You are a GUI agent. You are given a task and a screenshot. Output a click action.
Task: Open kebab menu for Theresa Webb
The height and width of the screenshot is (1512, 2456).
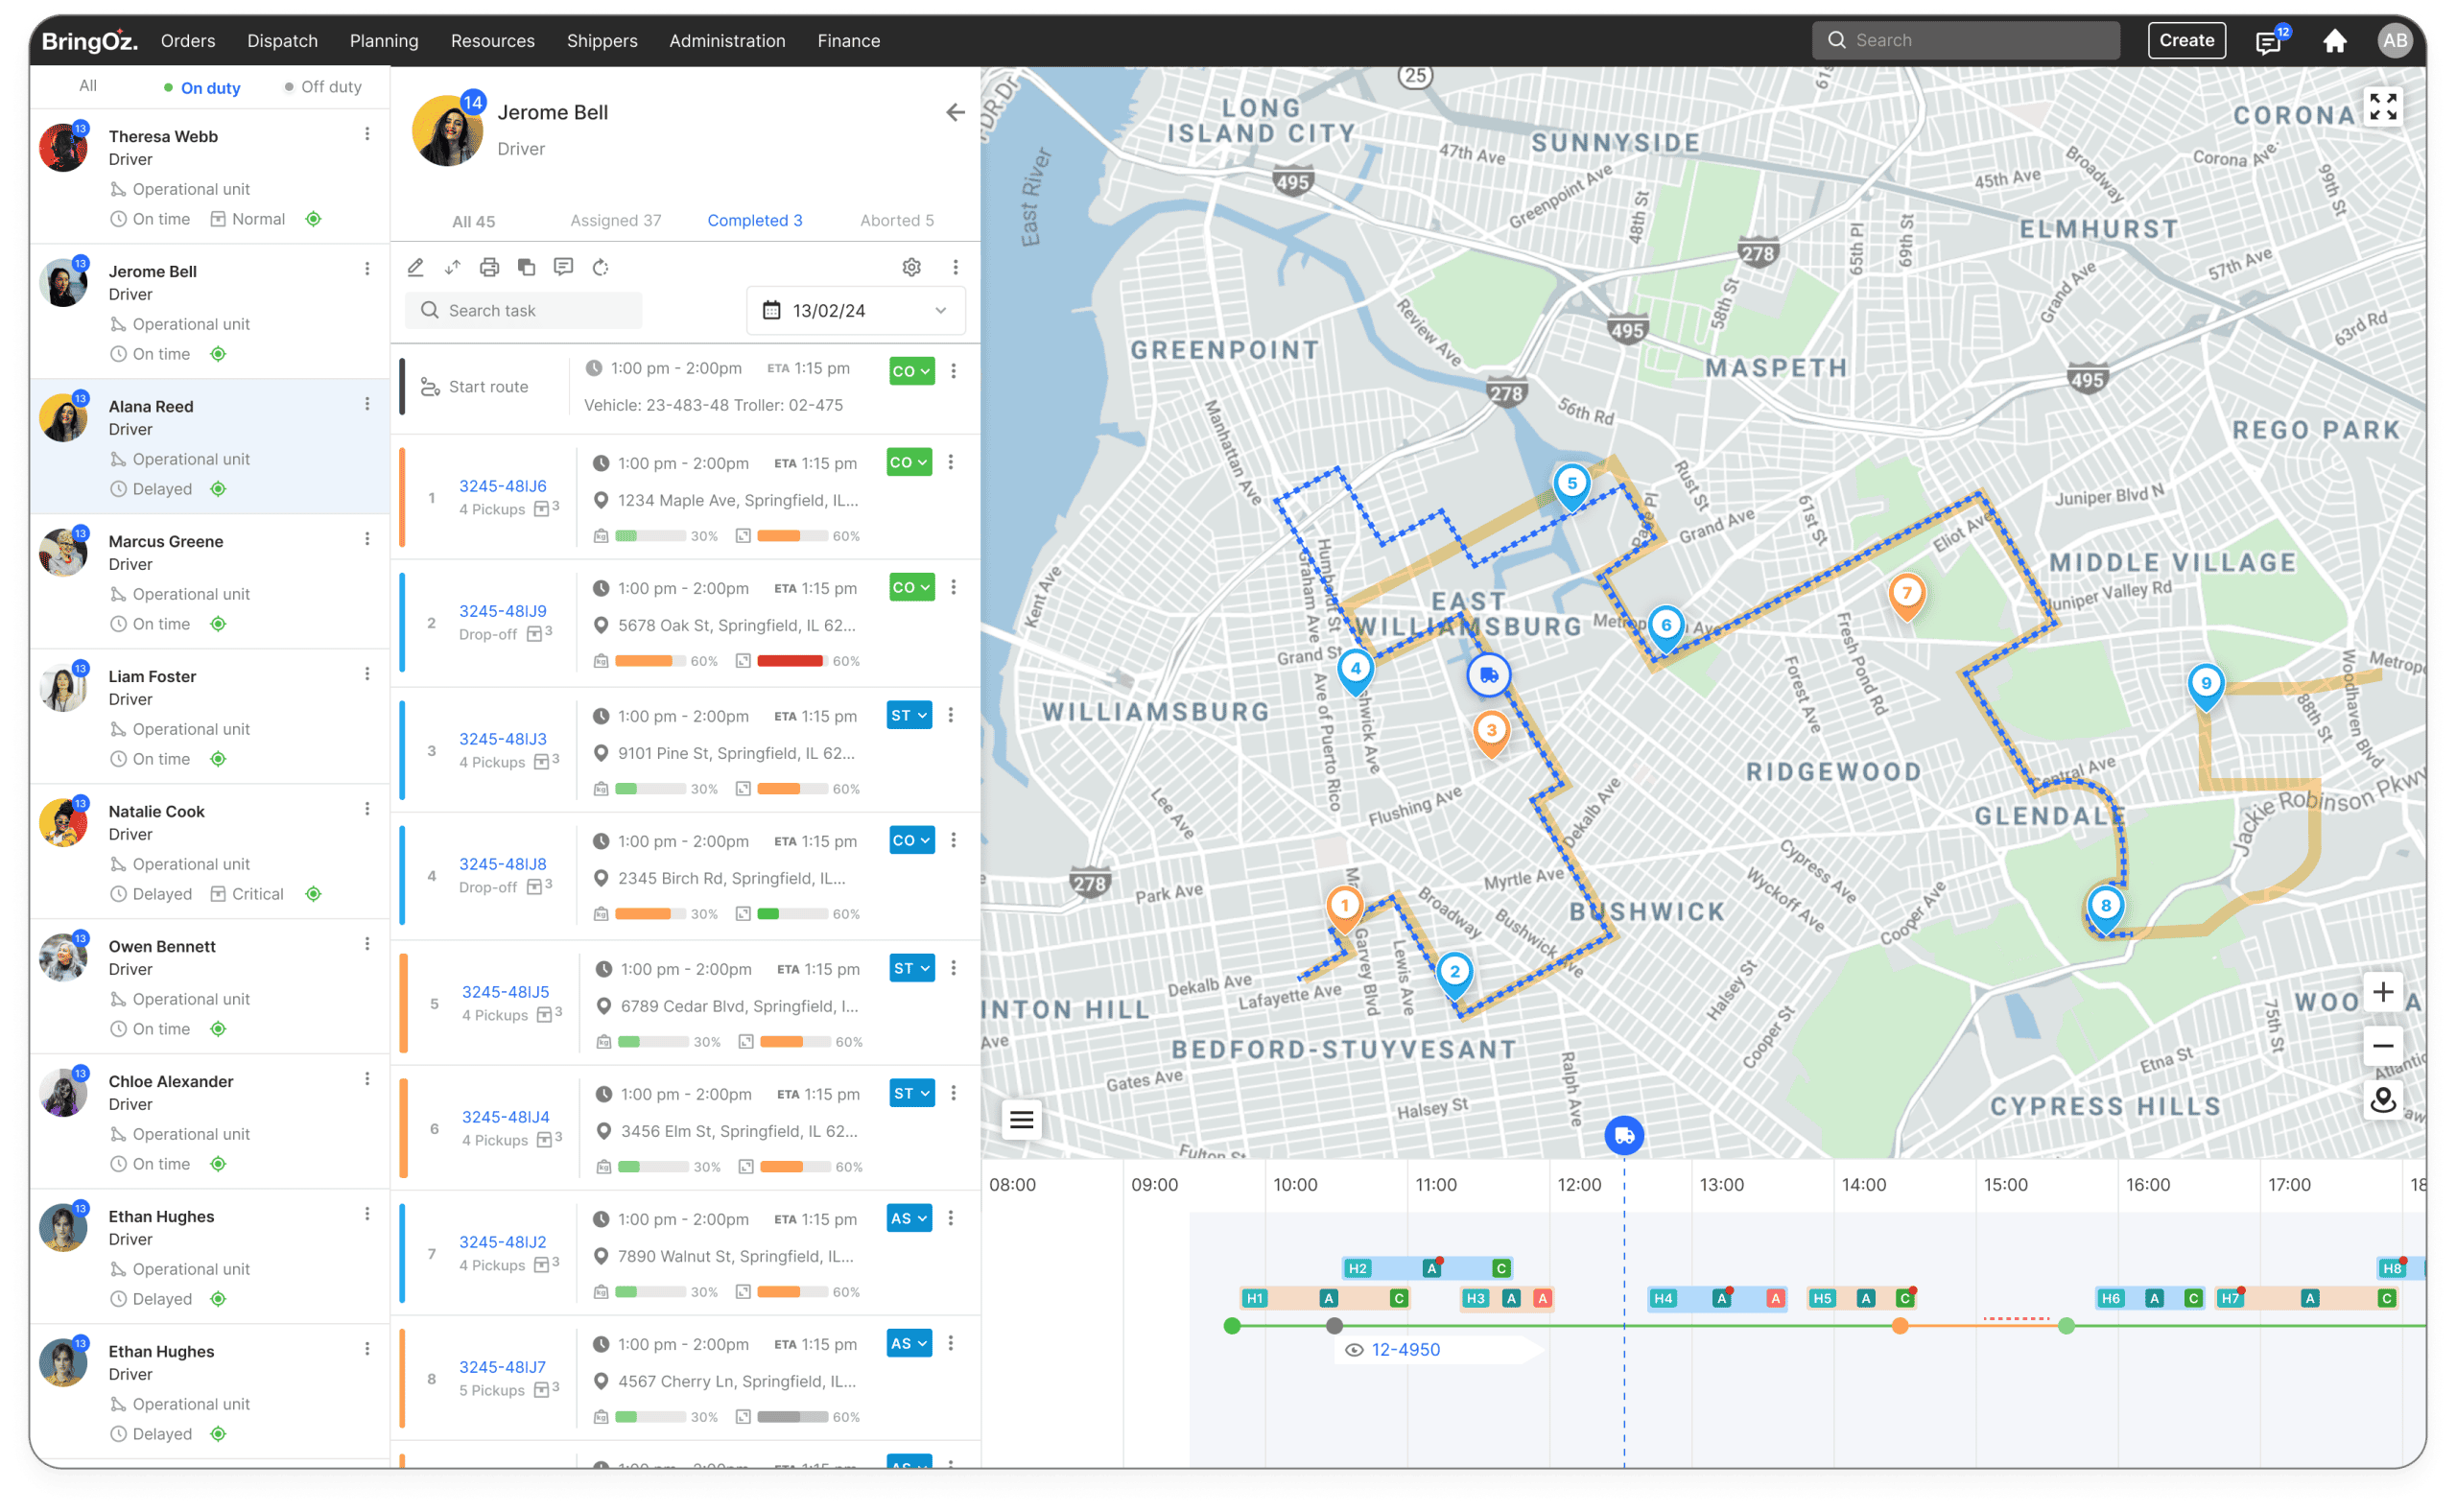pyautogui.click(x=367, y=134)
